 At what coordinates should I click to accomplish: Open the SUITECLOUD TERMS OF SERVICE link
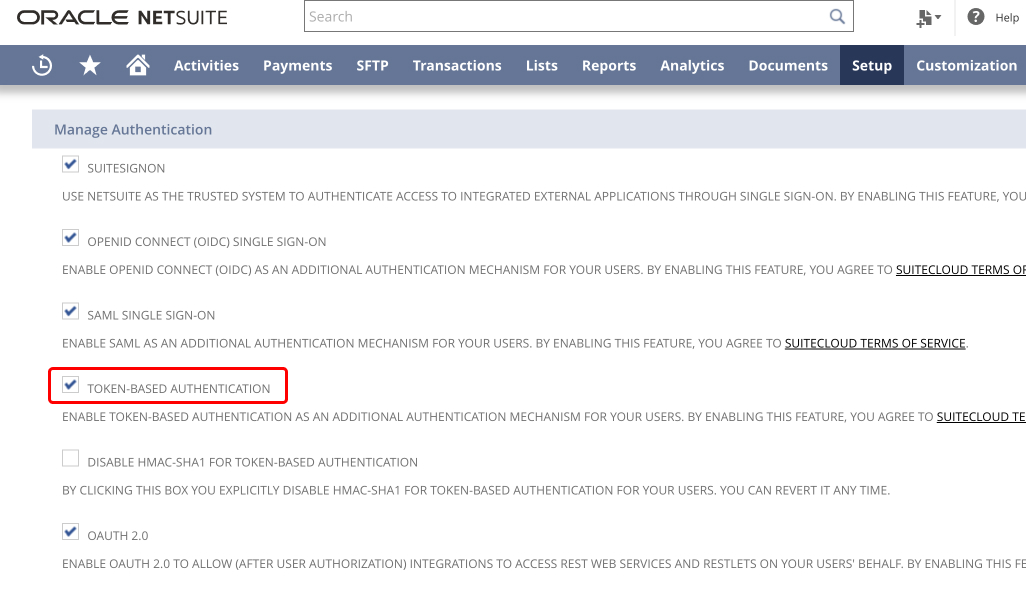pos(874,343)
